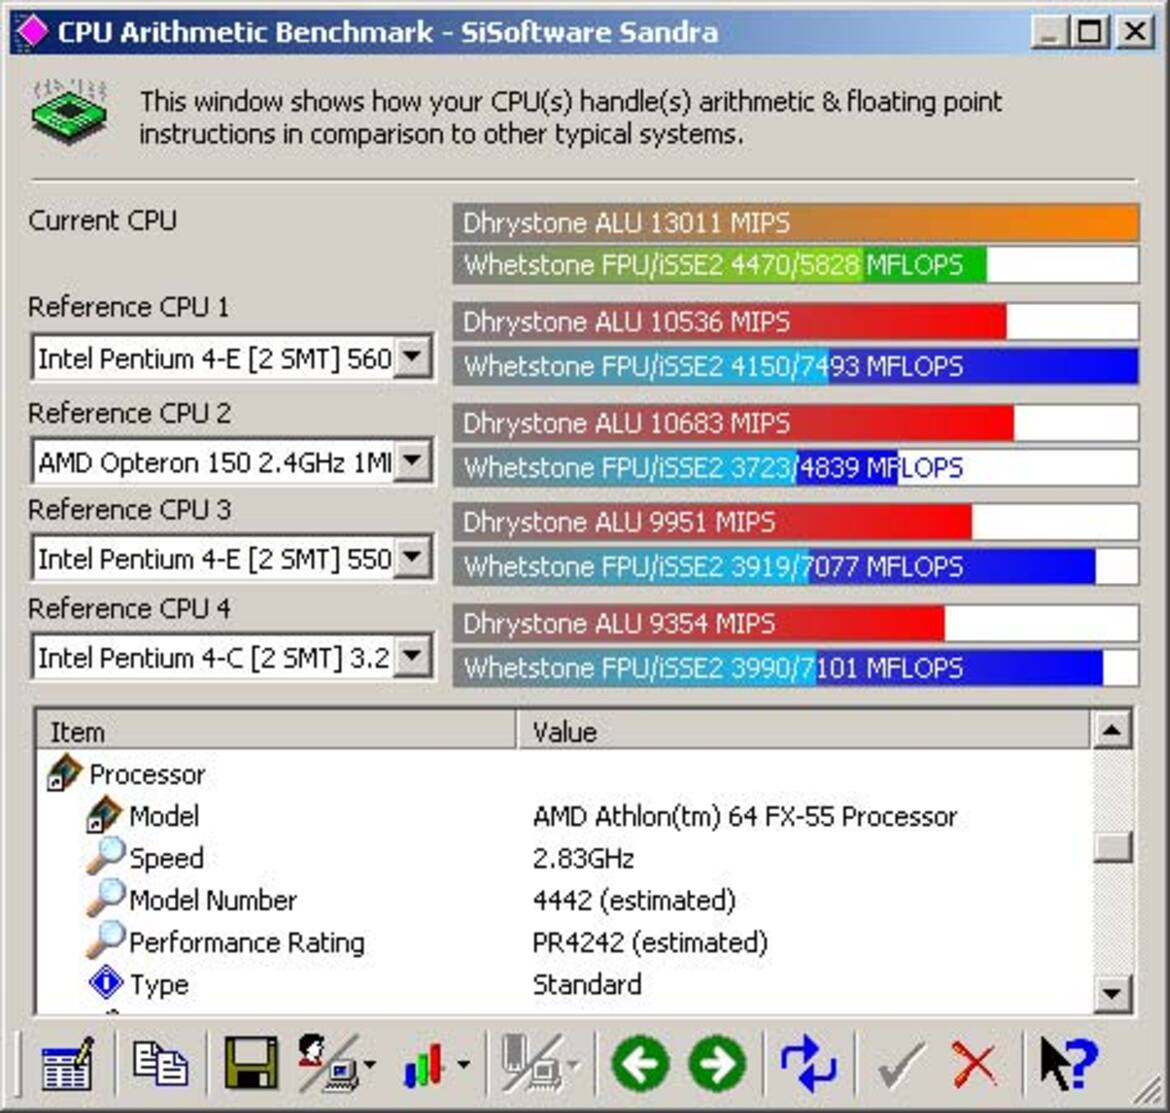Open the Reference CPU 4 dropdown arrow

(x=412, y=657)
